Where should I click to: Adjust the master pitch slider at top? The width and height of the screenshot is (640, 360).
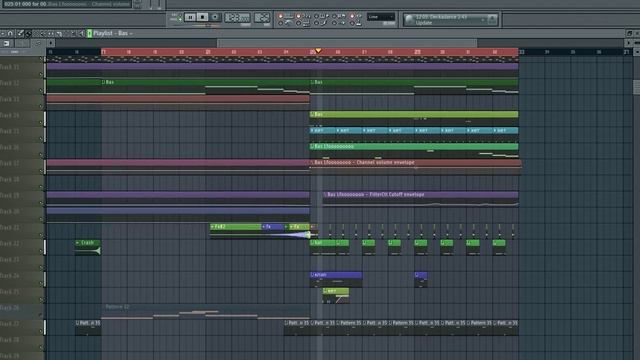click(159, 4)
